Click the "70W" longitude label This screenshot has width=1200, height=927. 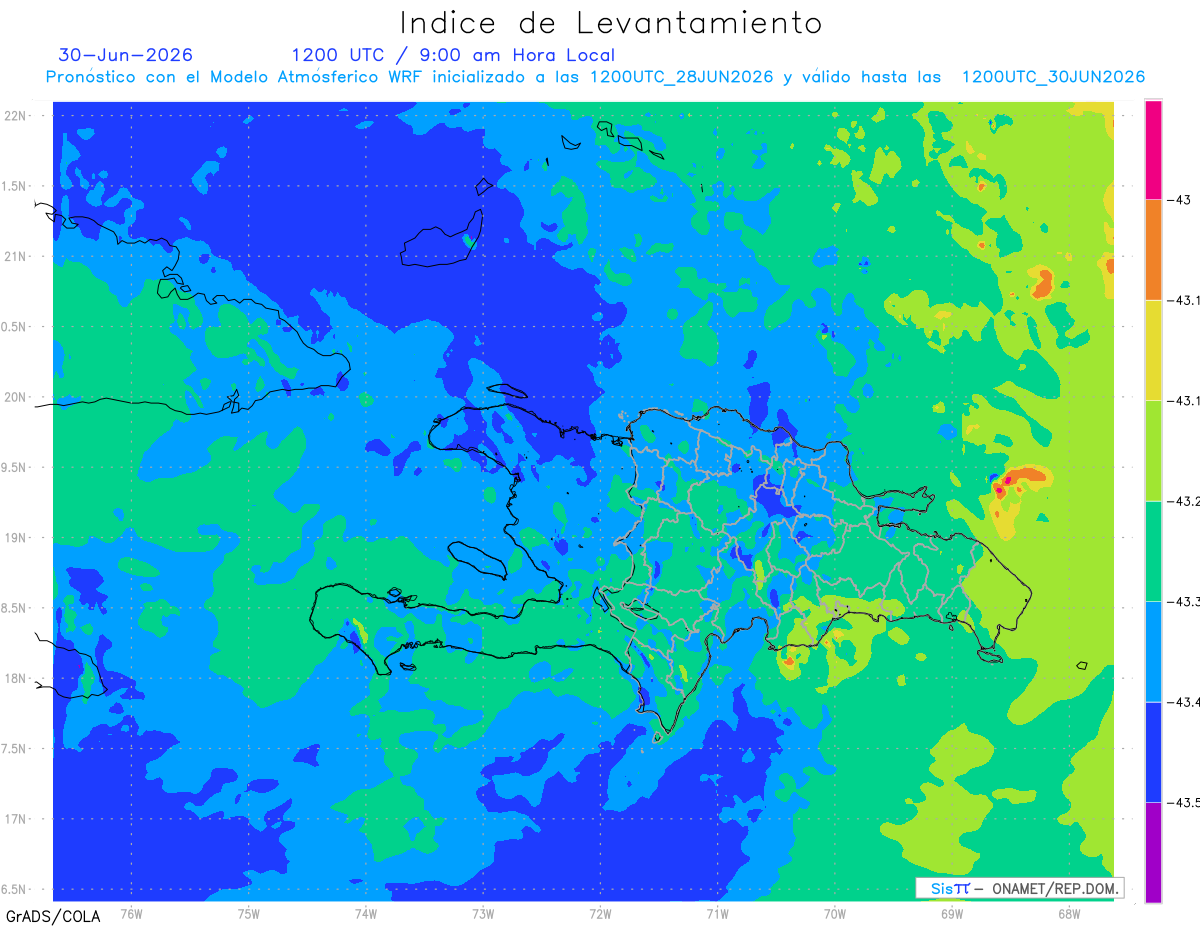tap(835, 913)
